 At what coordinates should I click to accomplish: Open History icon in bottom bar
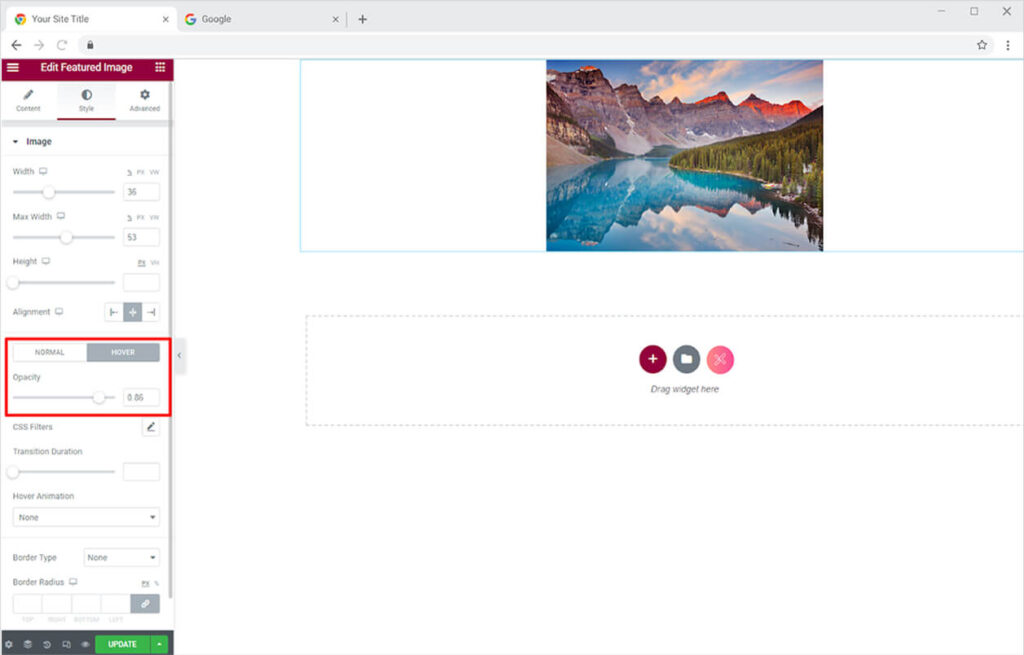pyautogui.click(x=47, y=644)
